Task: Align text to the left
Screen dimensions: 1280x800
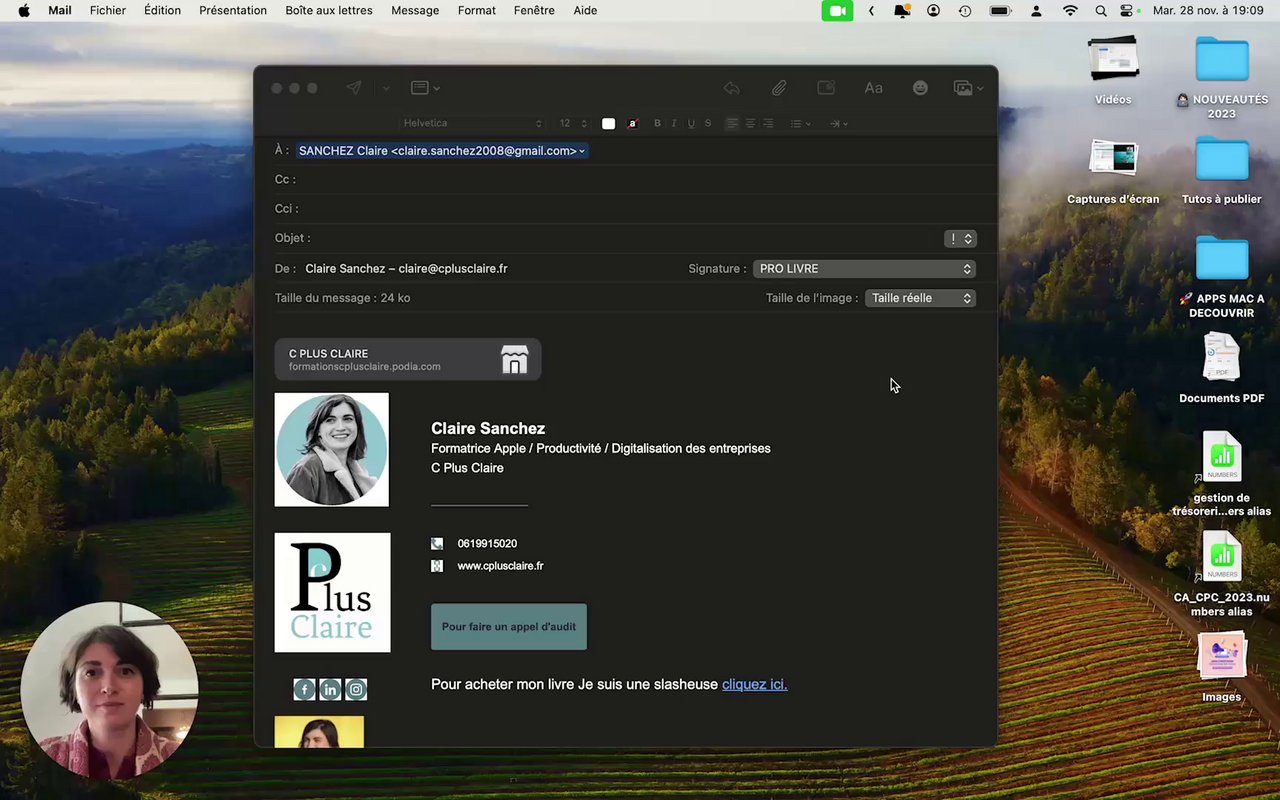Action: coord(733,124)
